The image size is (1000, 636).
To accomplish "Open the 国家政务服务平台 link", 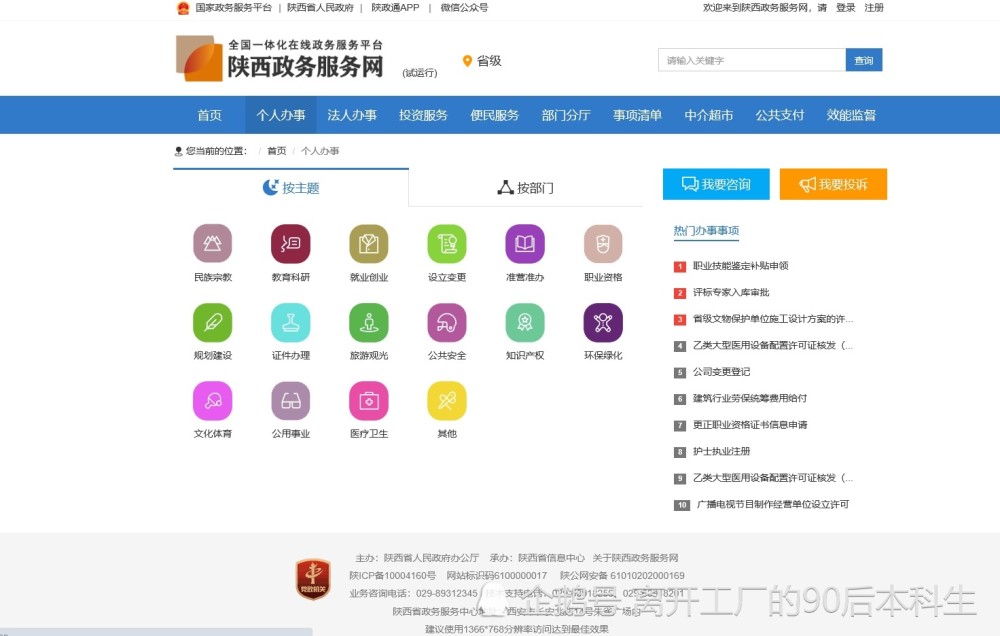I will click(233, 8).
